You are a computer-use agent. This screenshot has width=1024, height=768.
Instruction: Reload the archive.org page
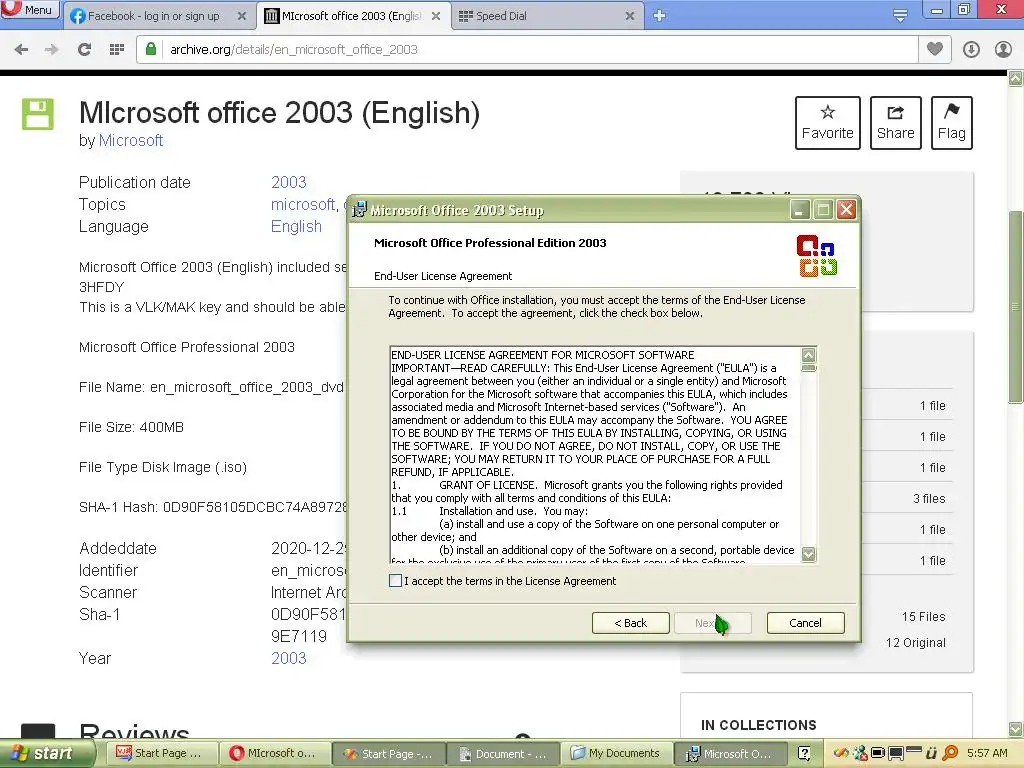[x=84, y=50]
